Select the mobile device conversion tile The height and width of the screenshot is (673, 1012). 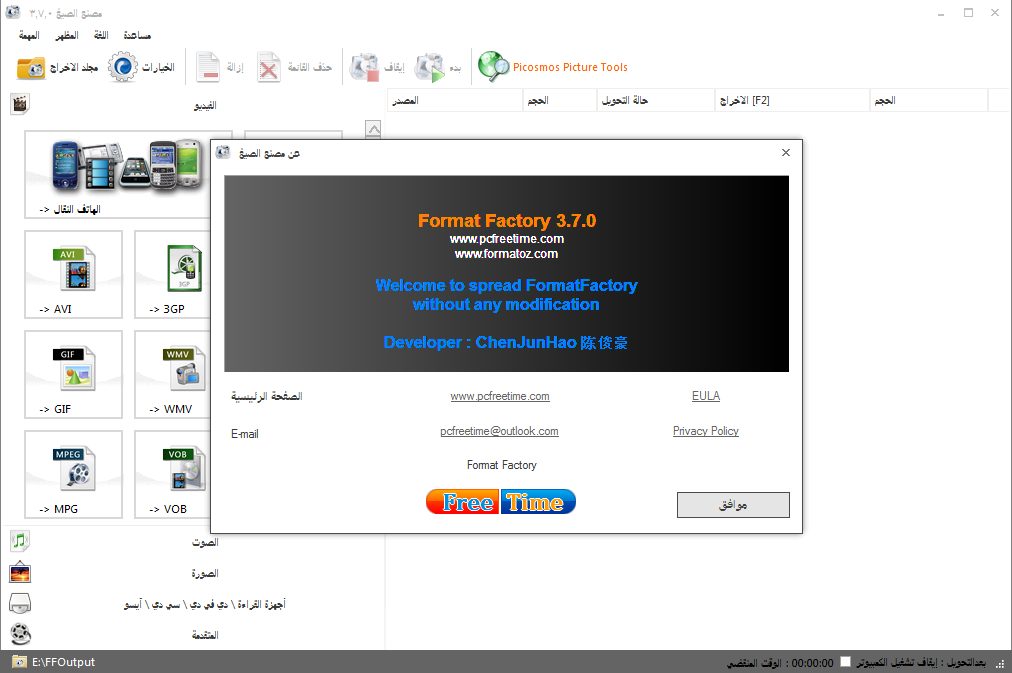(118, 174)
